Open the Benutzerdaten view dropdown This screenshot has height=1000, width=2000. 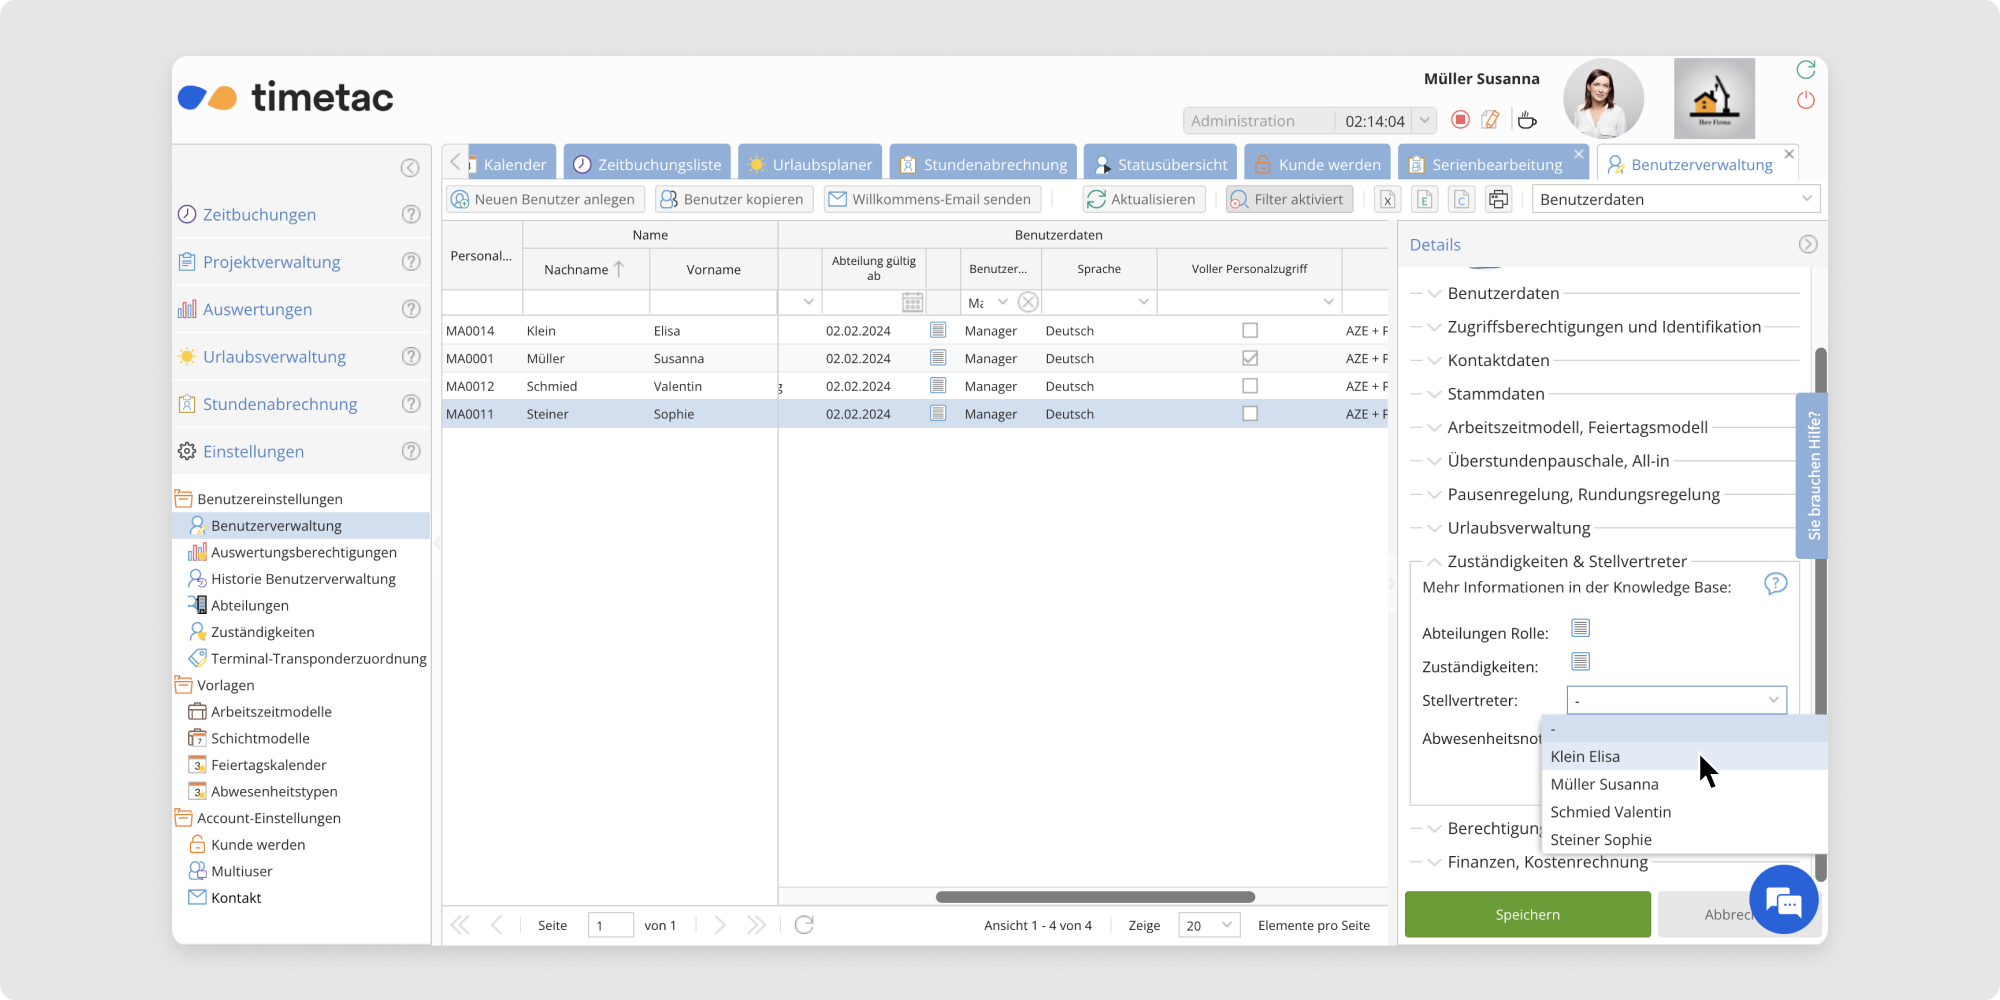click(1675, 199)
